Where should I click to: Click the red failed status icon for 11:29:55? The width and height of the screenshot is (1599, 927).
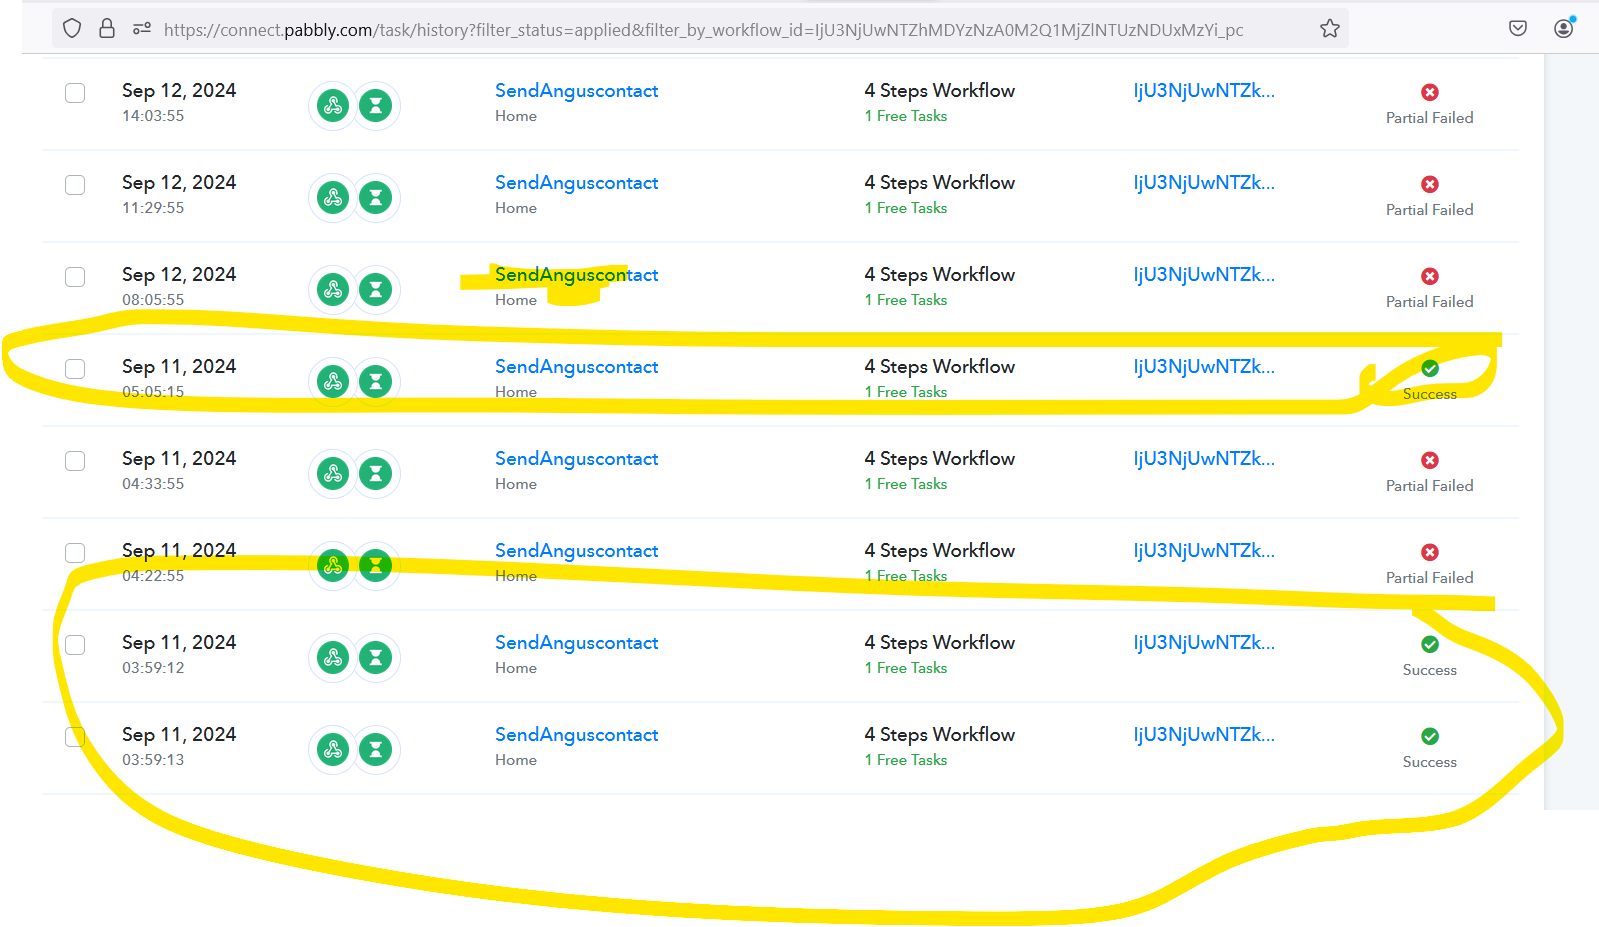tap(1430, 184)
